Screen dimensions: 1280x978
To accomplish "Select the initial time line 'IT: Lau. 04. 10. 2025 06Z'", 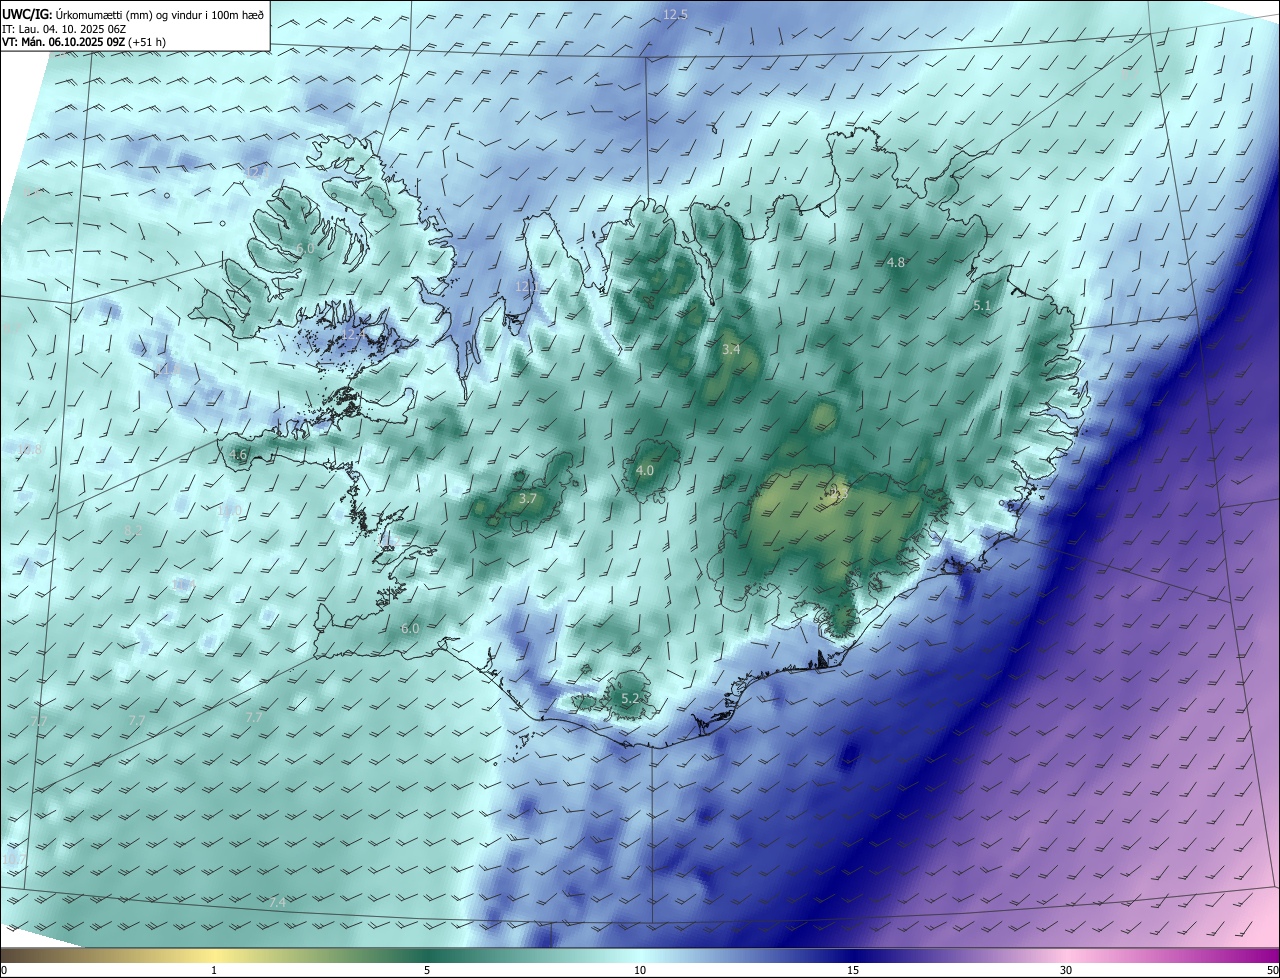I will point(66,29).
